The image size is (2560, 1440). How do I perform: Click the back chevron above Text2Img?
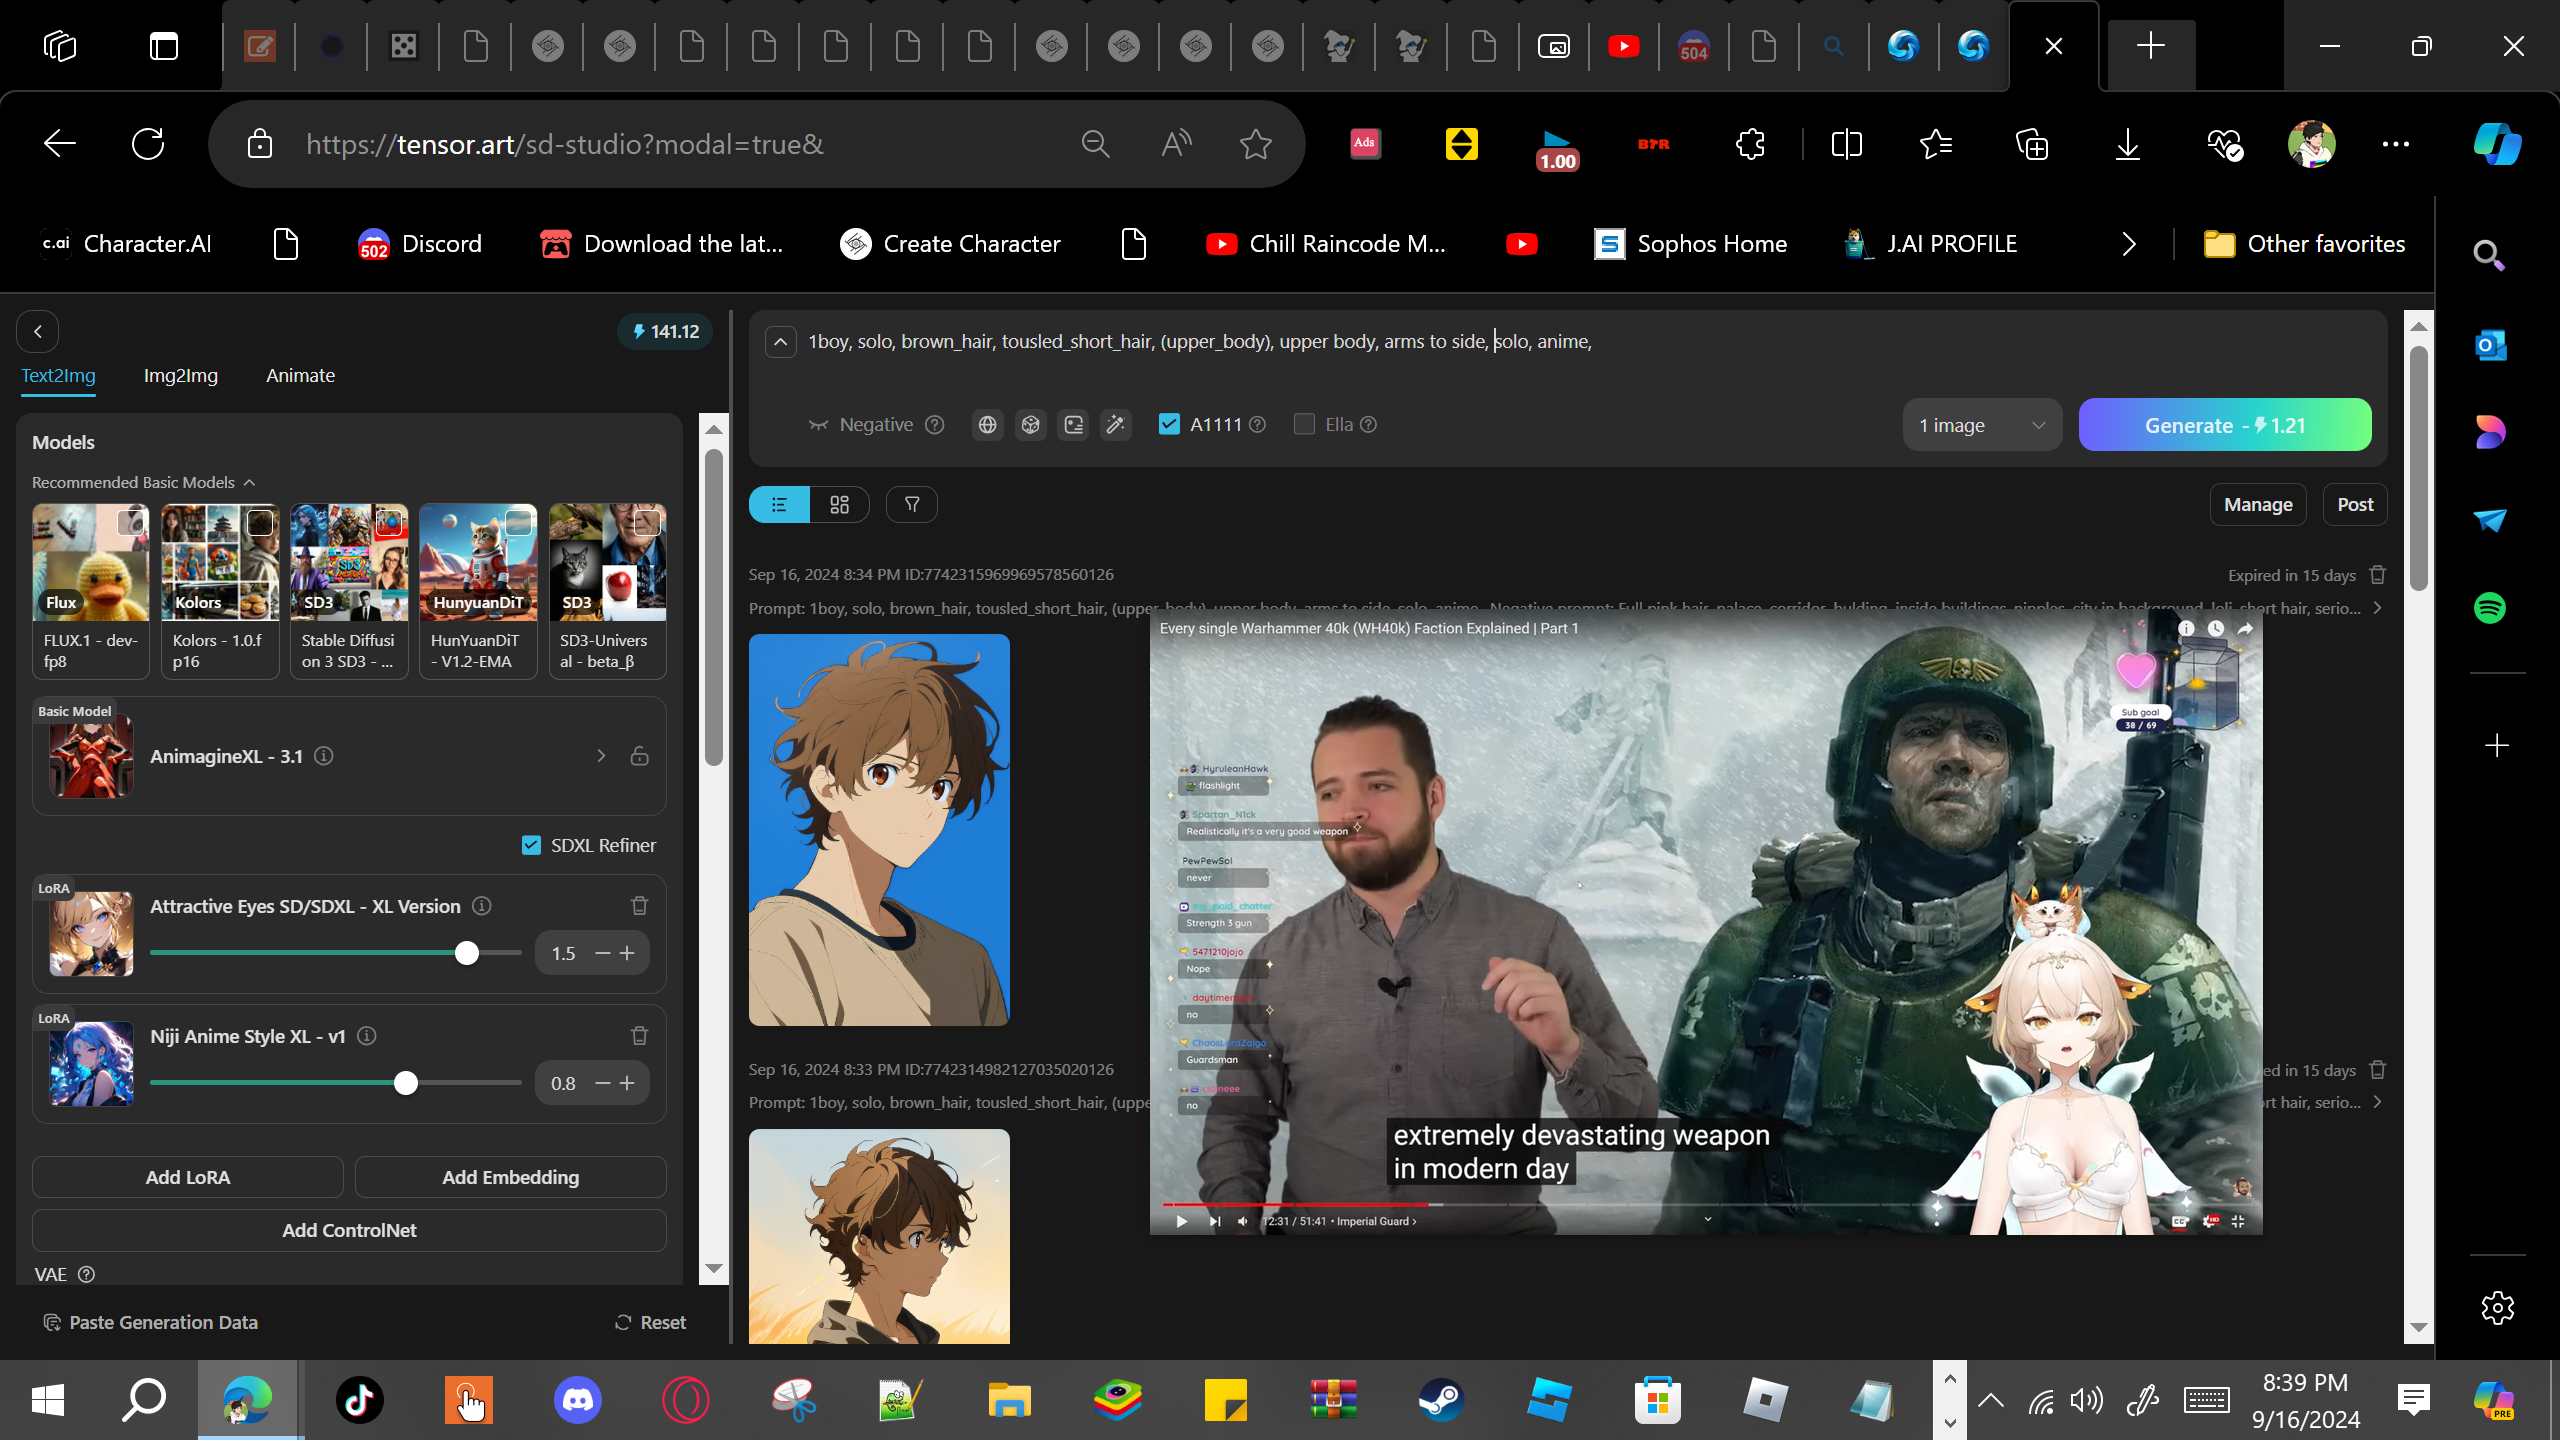tap(38, 332)
